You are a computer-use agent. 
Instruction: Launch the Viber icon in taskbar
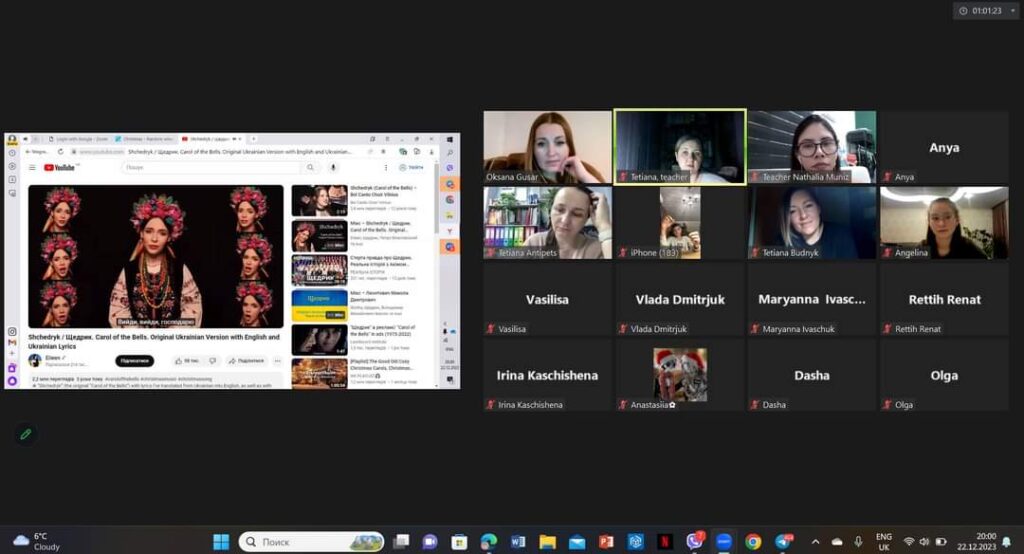[694, 541]
